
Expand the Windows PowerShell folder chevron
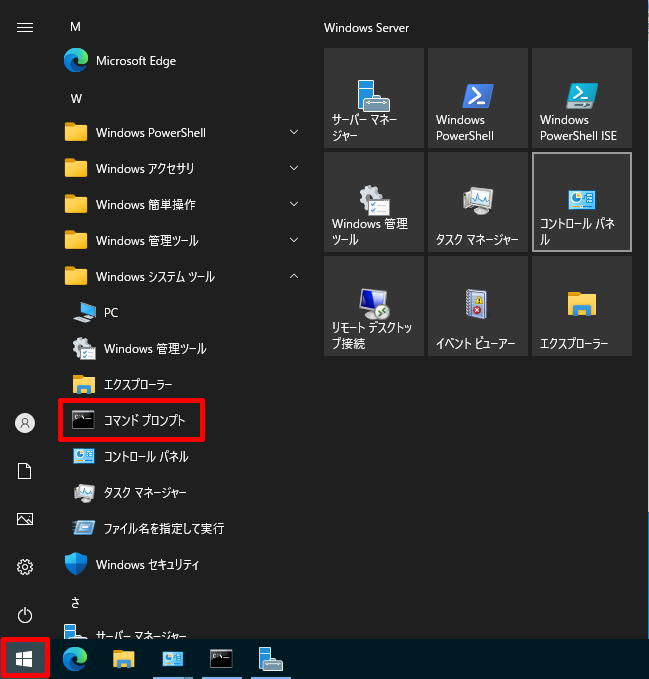294,132
